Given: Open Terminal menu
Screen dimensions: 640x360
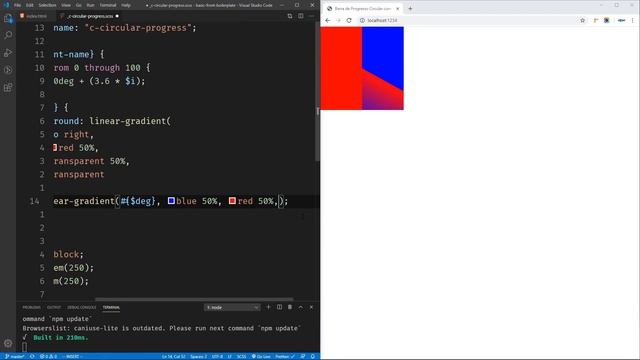Looking at the screenshot, I should [x=108, y=5].
